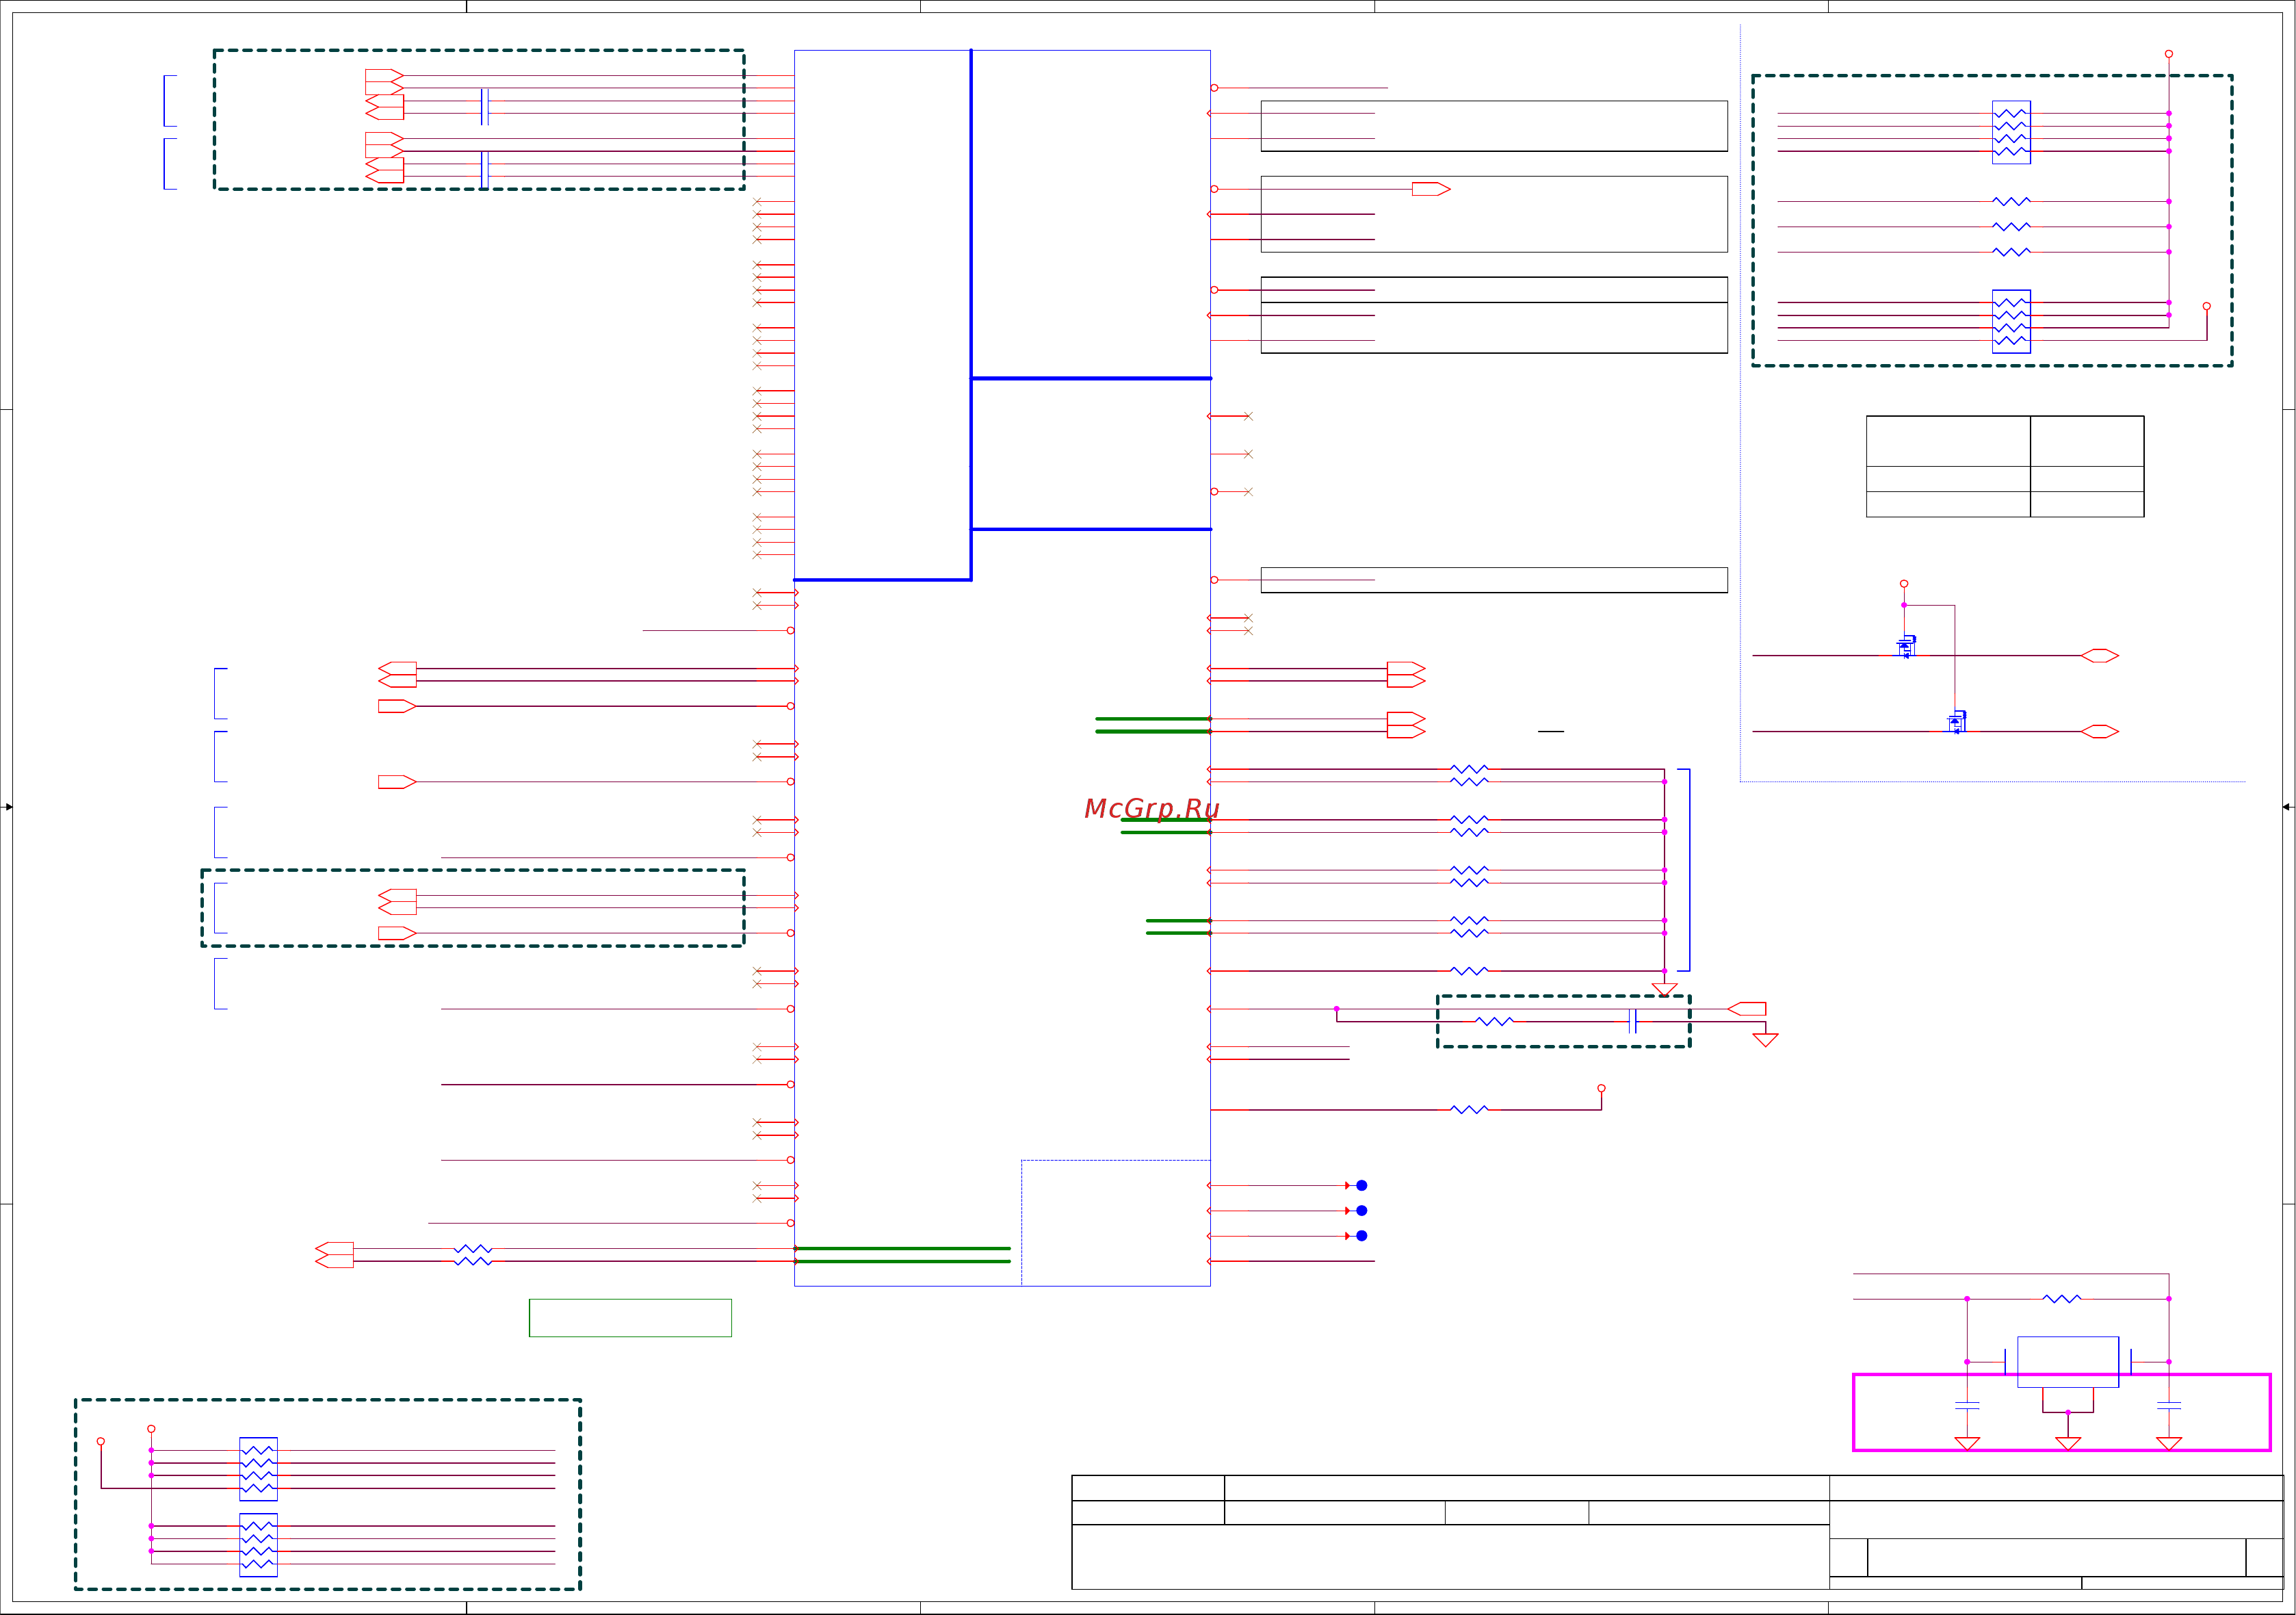Viewport: 2296px width, 1615px height.
Task: Select the blue crystal oscillator body
Action: click(x=2068, y=1362)
